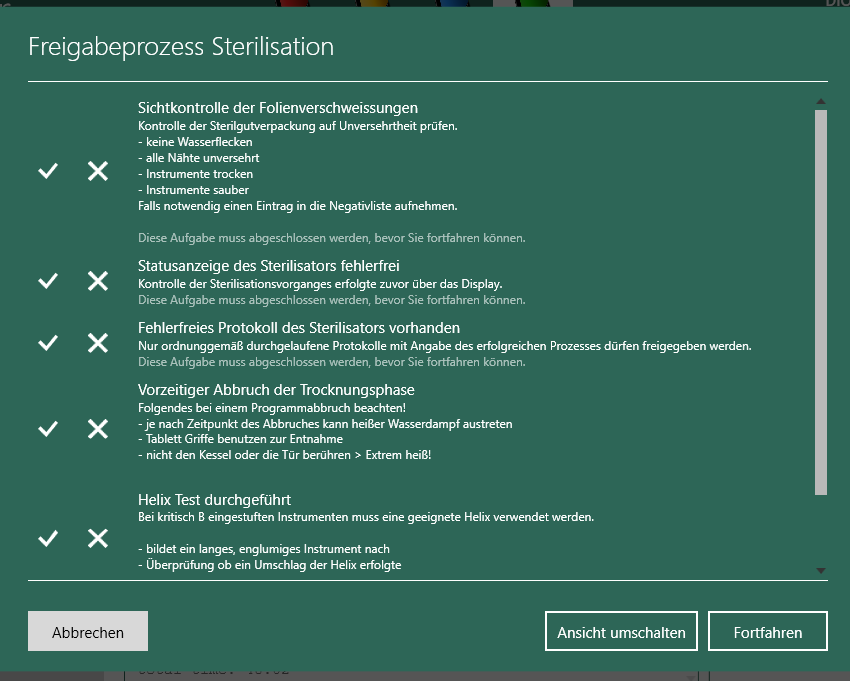Confirm Helix Test durchgeführt with checkmark
Screen dimensions: 850x681
point(48,538)
